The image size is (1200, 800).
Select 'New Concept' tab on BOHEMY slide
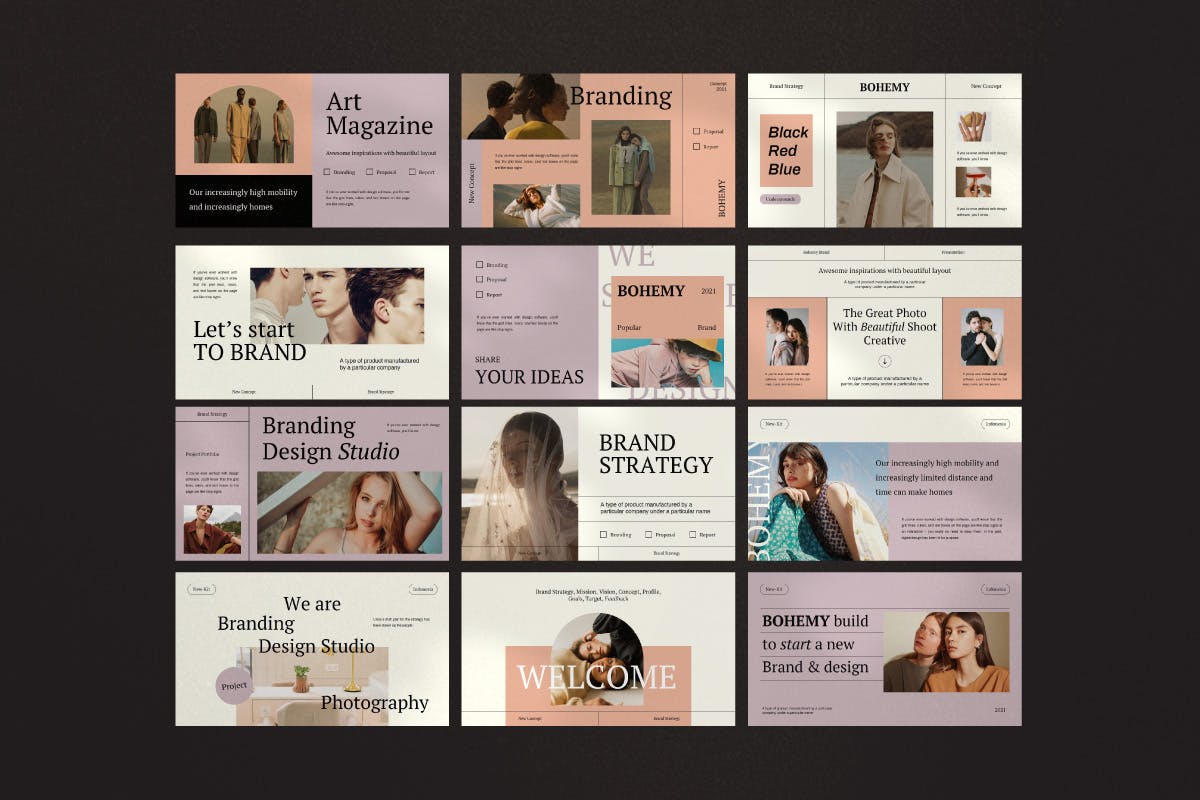point(985,87)
